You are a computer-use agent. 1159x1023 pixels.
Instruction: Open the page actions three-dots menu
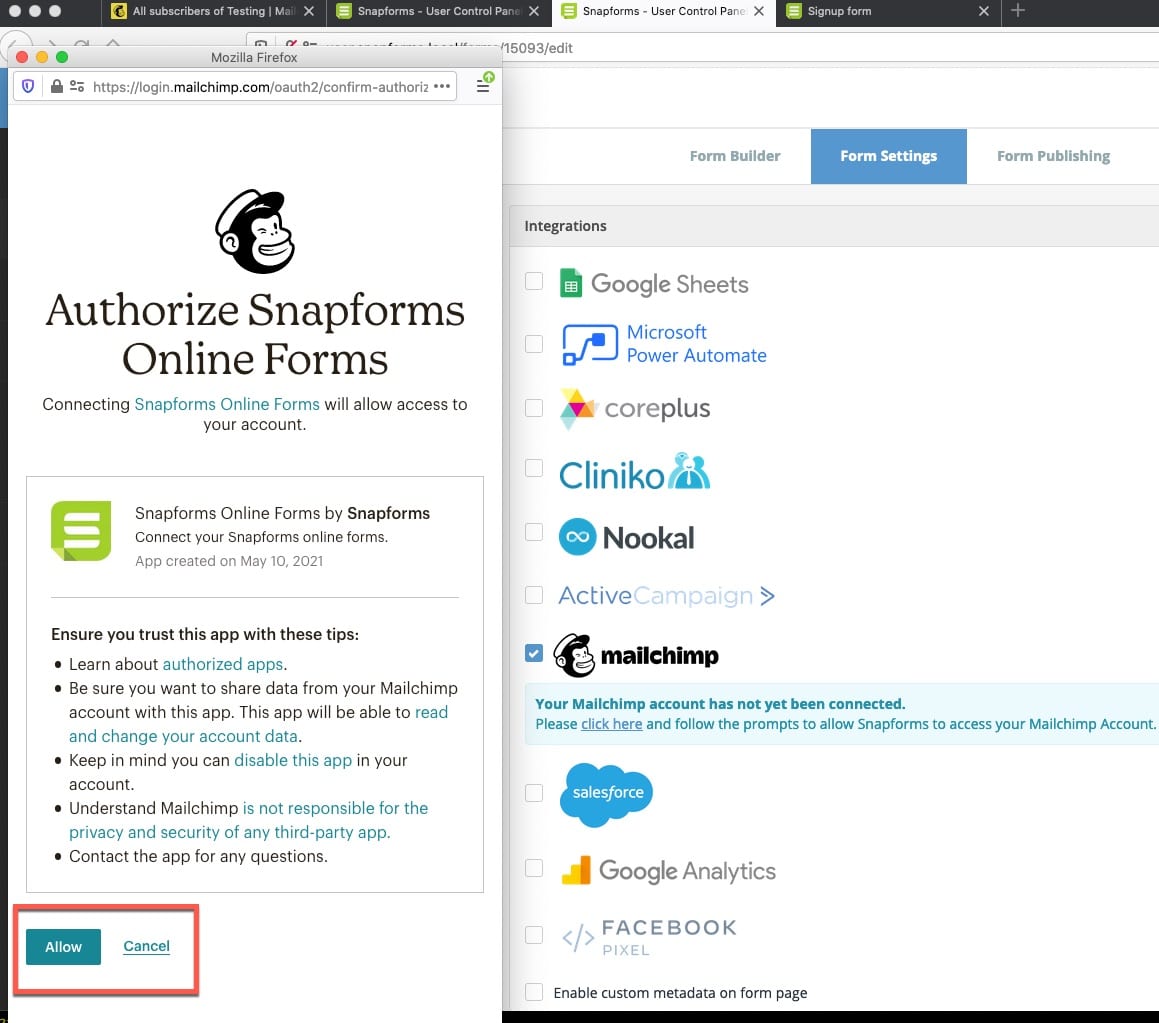pyautogui.click(x=442, y=86)
